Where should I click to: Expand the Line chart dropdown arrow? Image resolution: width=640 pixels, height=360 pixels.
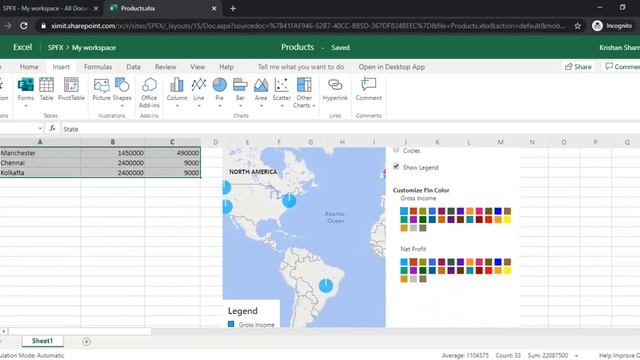(x=199, y=106)
